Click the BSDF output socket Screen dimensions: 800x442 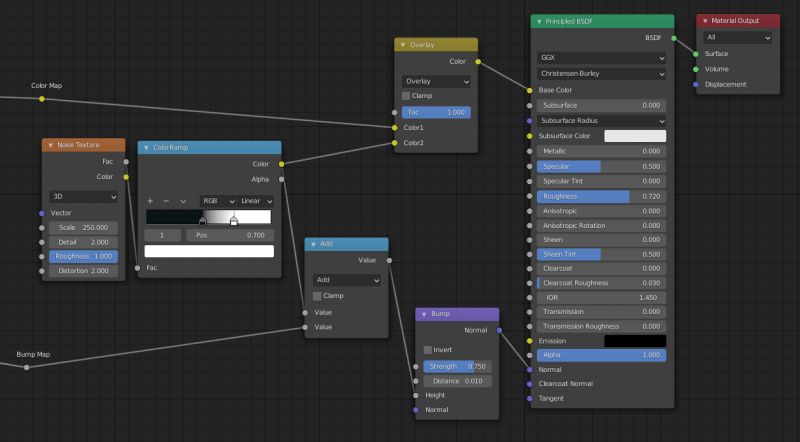(674, 38)
